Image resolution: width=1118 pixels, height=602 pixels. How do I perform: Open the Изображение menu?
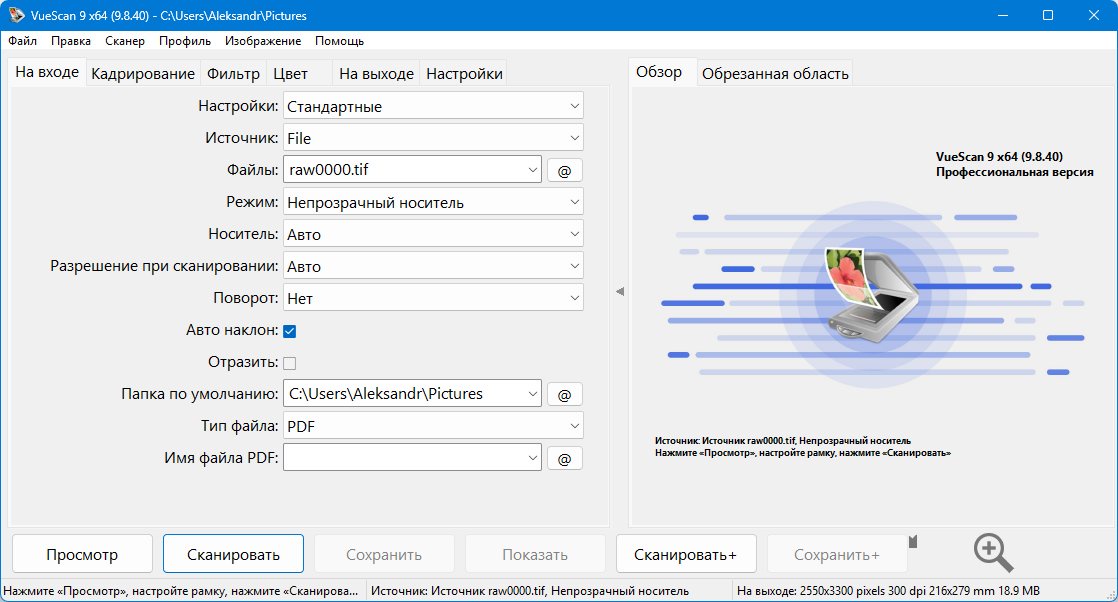click(262, 41)
